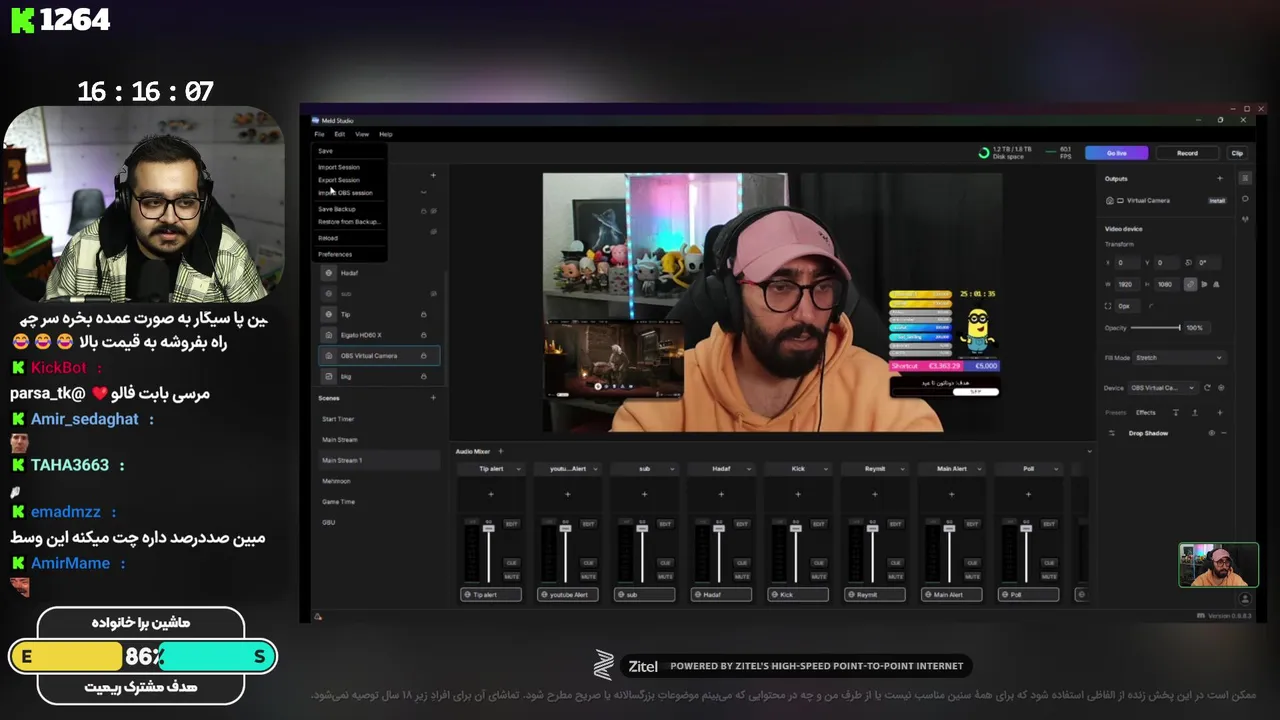Select Export Session in File menu
The width and height of the screenshot is (1280, 720).
click(x=339, y=180)
